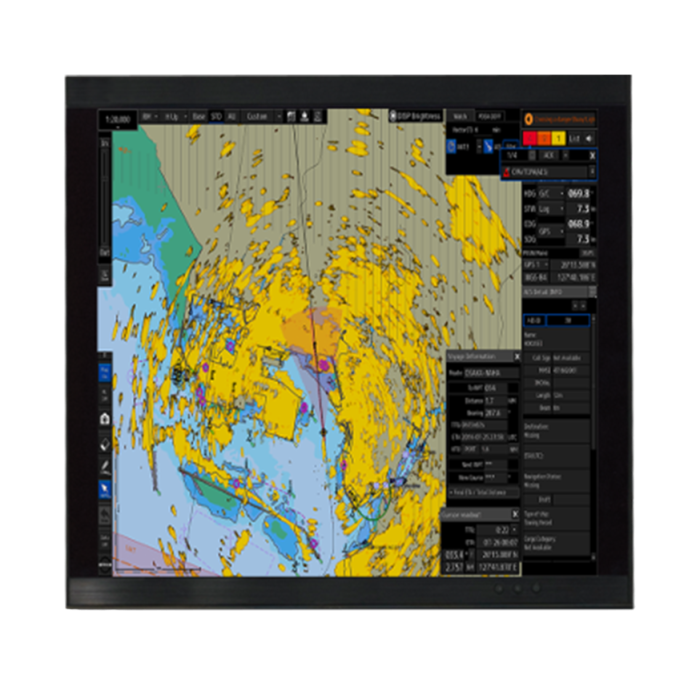Click the highlighted cursor tool in sidebar
The width and height of the screenshot is (700, 700).
(x=105, y=490)
